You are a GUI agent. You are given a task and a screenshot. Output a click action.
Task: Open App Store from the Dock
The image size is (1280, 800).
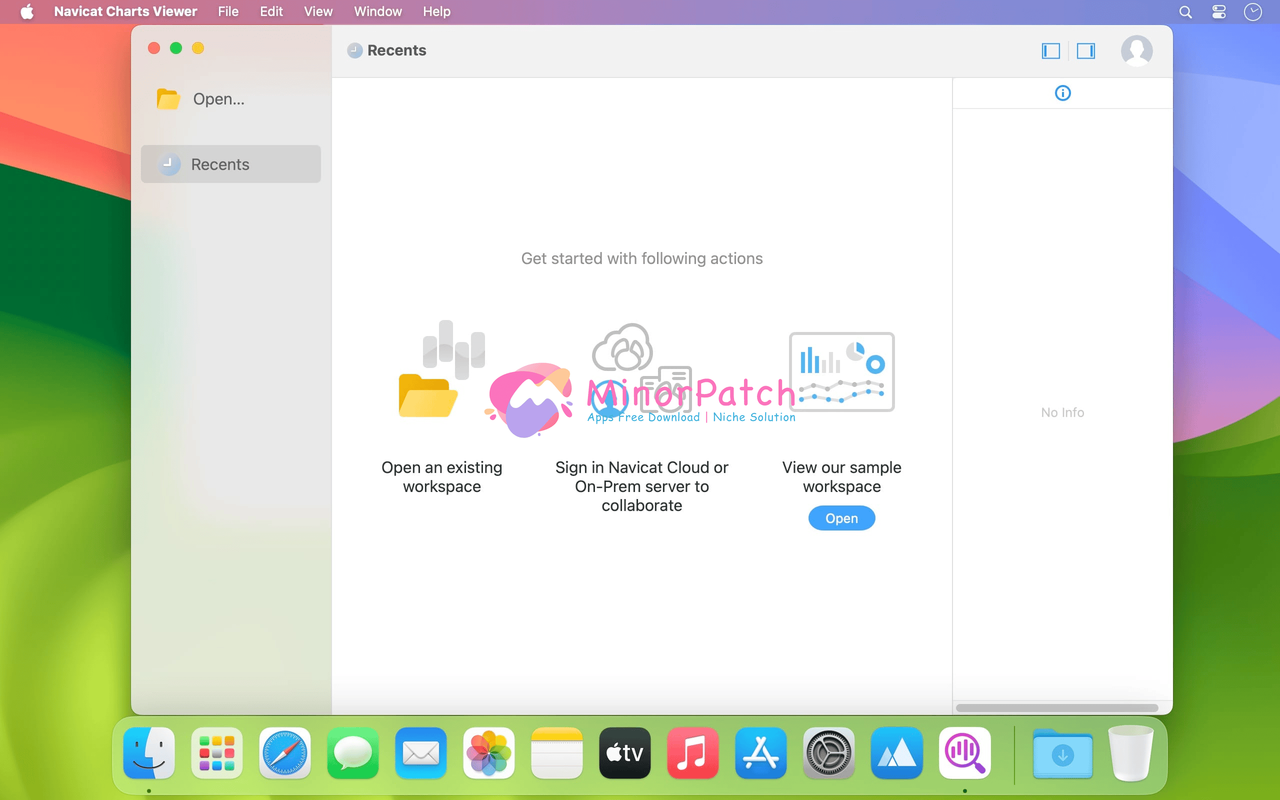tap(761, 753)
